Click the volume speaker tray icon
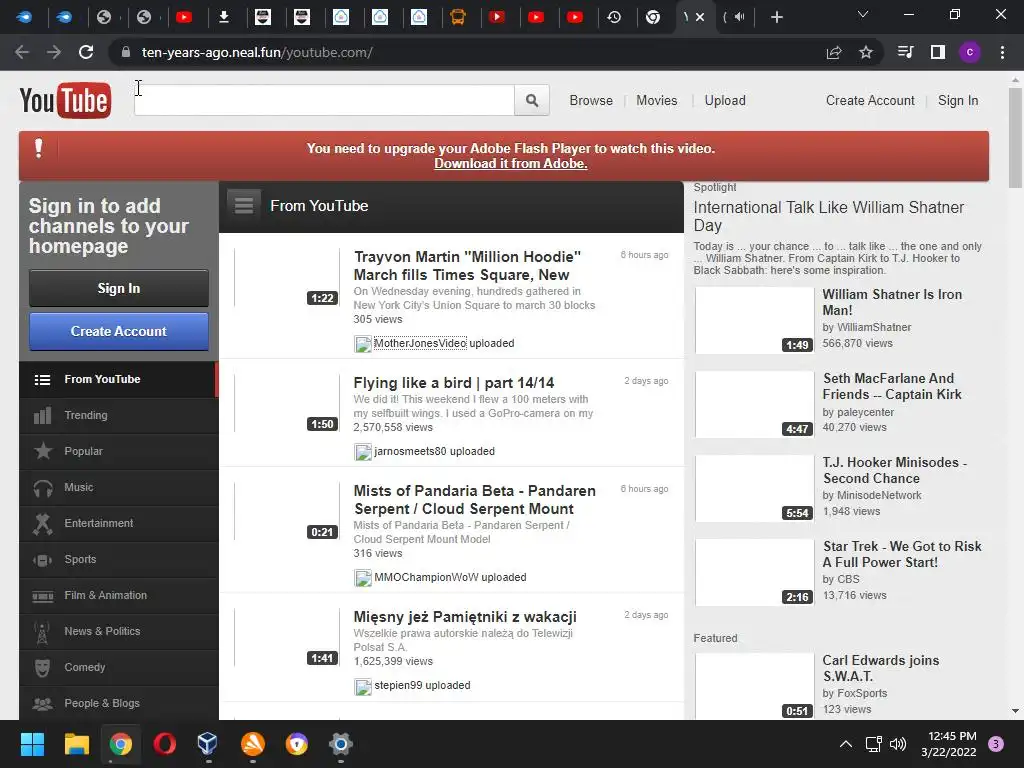This screenshot has width=1024, height=768. point(898,744)
